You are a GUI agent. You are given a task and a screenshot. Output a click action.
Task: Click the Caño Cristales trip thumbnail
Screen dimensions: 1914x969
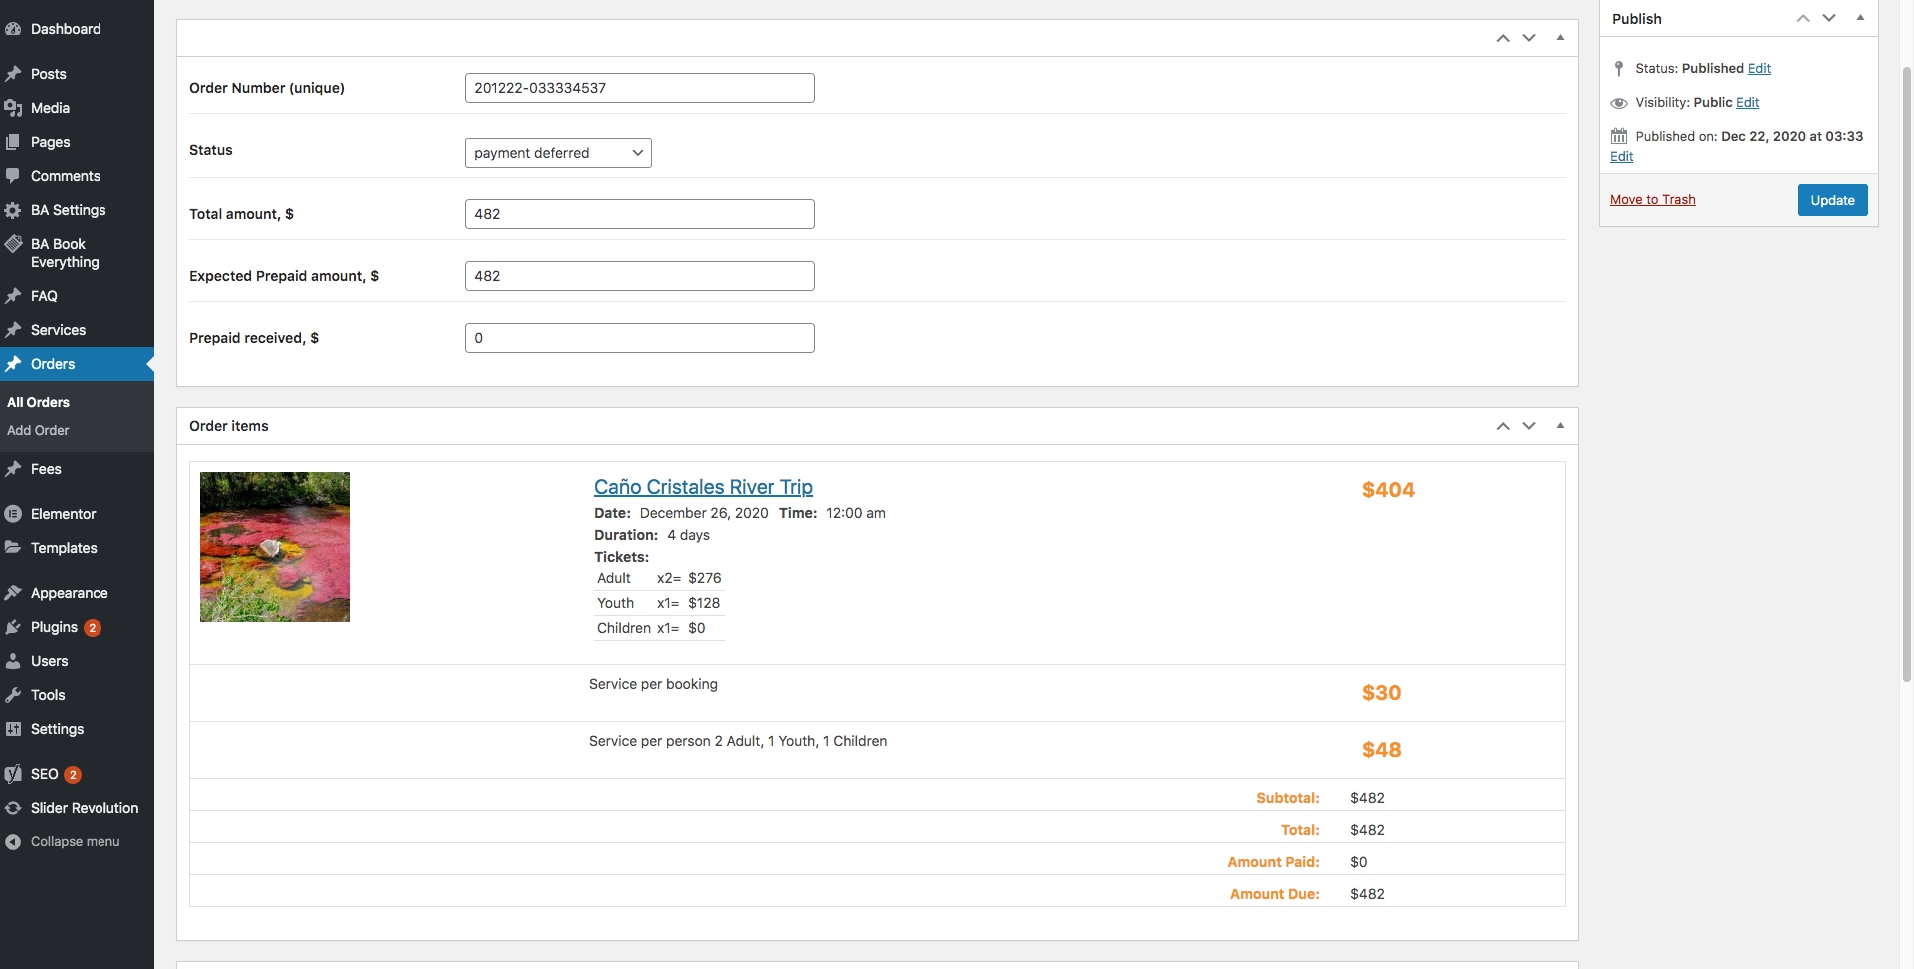(x=275, y=547)
